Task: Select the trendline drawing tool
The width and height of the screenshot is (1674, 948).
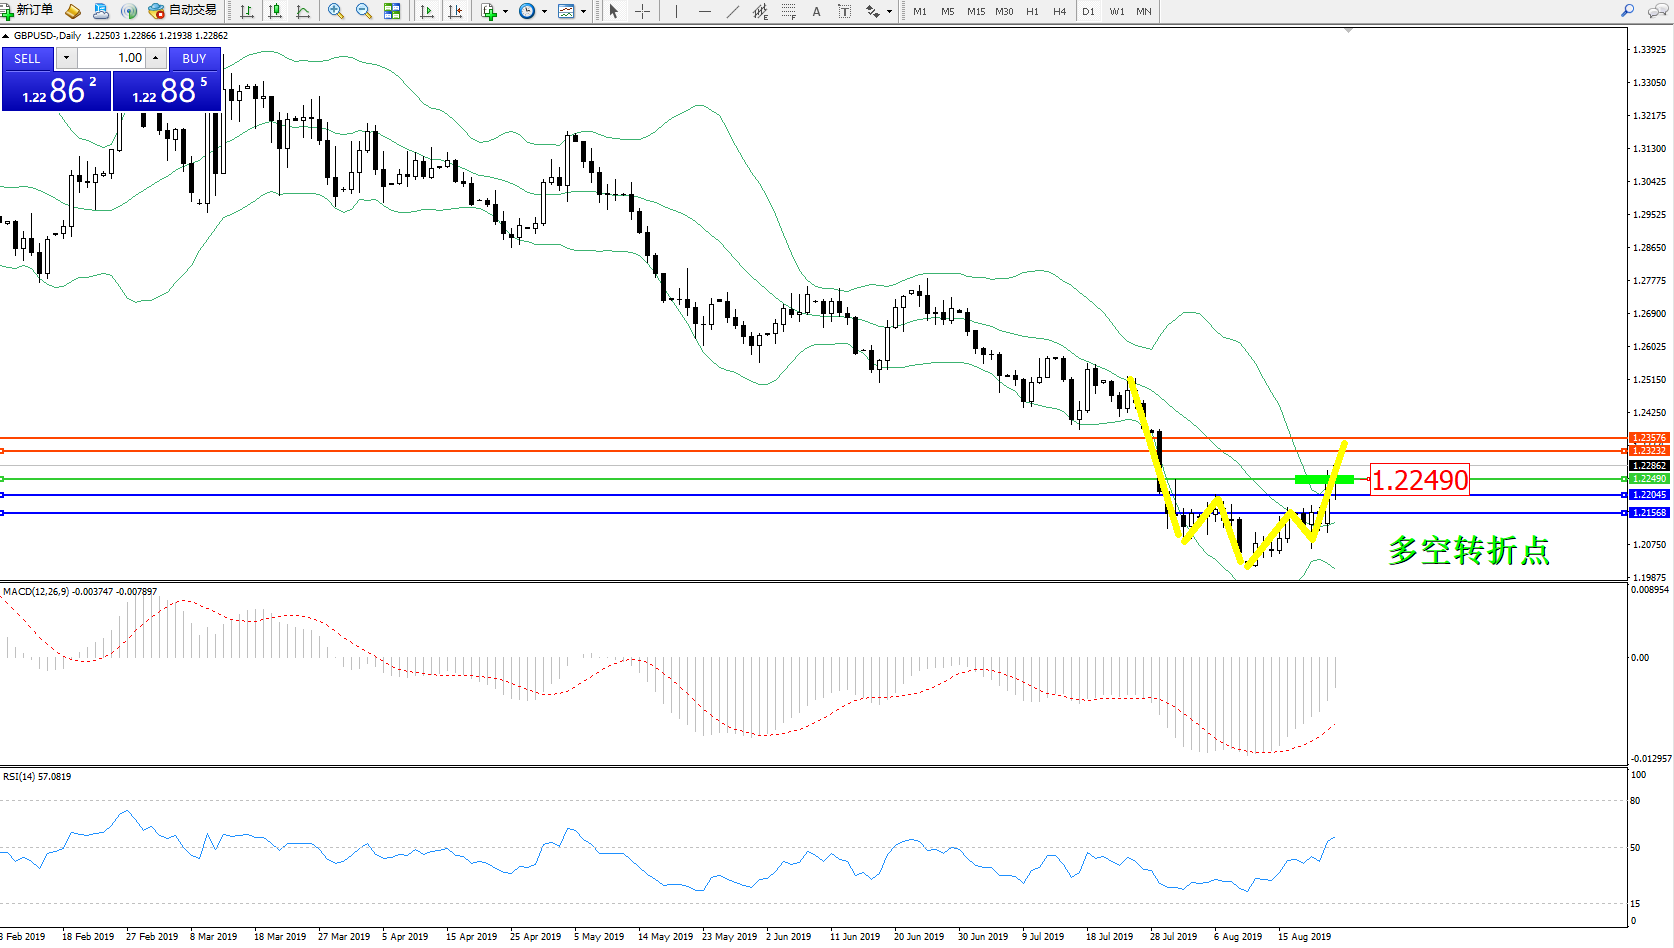Action: tap(733, 11)
